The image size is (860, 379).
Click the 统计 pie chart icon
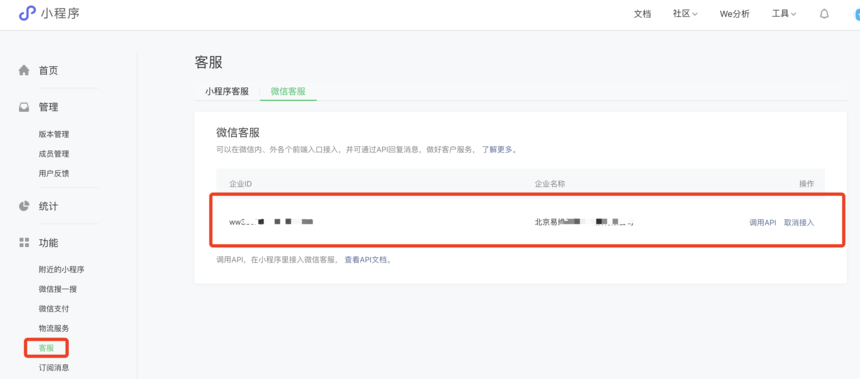(x=24, y=206)
